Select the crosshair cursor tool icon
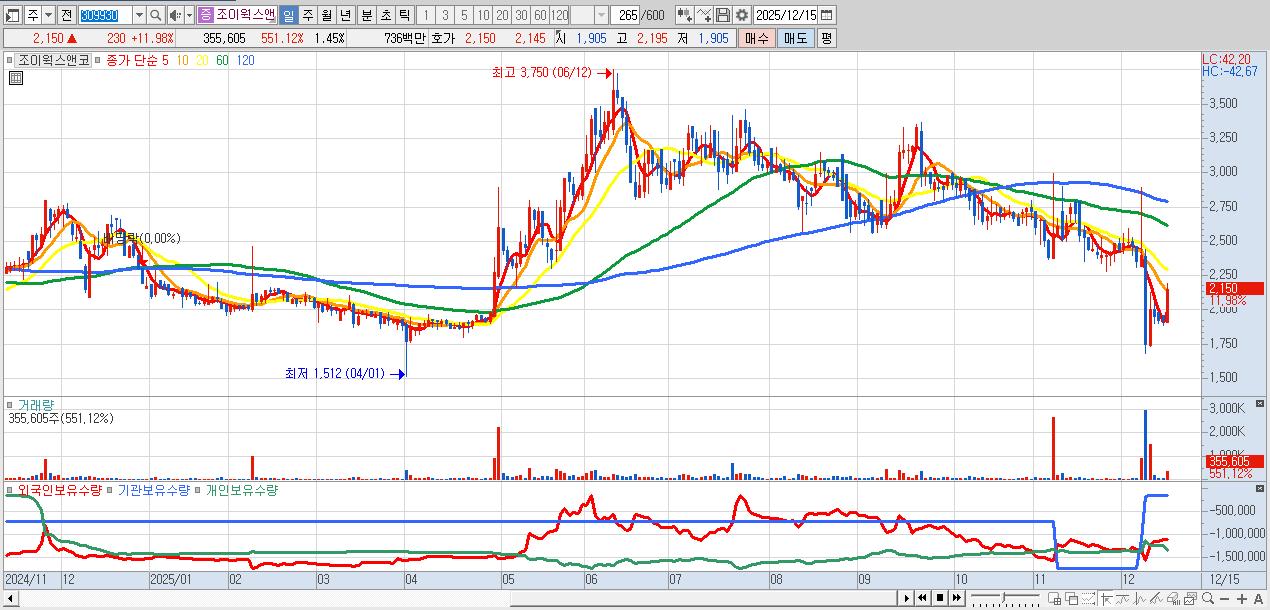Screen dimensions: 1270x610 1107,598
